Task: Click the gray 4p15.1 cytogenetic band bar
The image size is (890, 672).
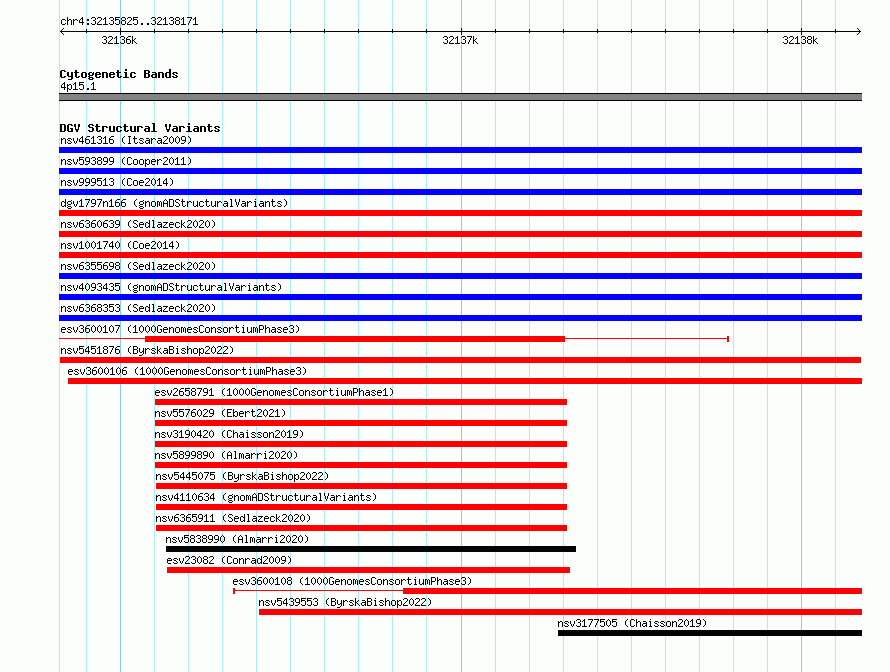Action: click(x=460, y=97)
